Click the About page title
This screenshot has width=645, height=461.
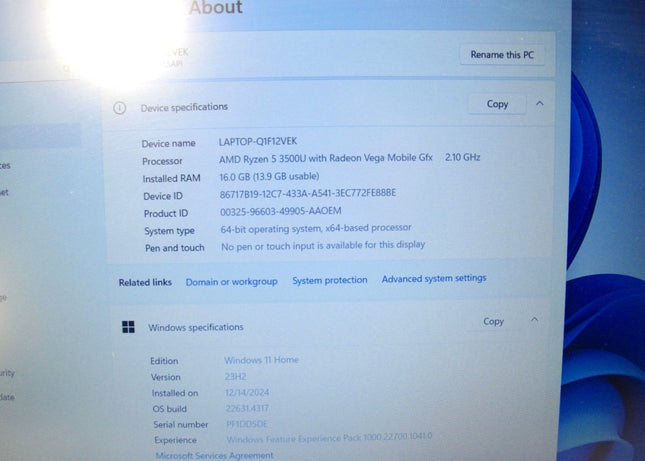click(x=216, y=7)
